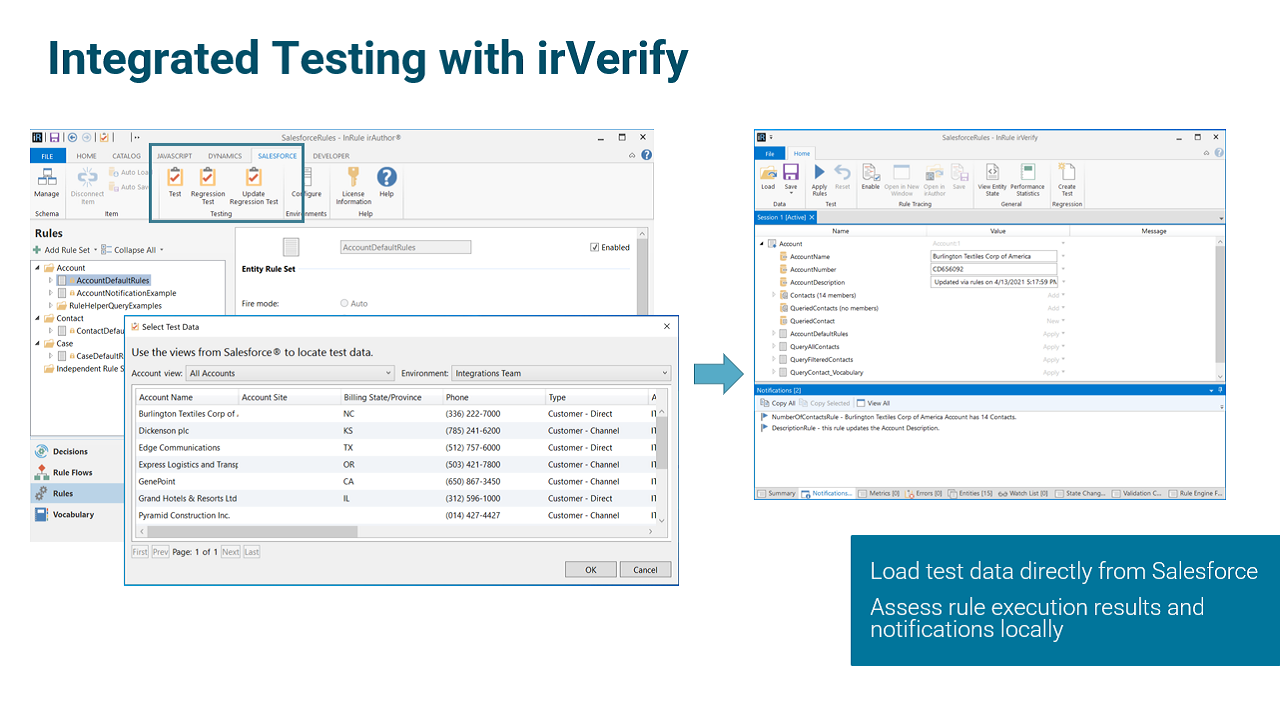Open the Errors [0] bottom tab
Viewport: 1280px width, 720px height.
924,493
